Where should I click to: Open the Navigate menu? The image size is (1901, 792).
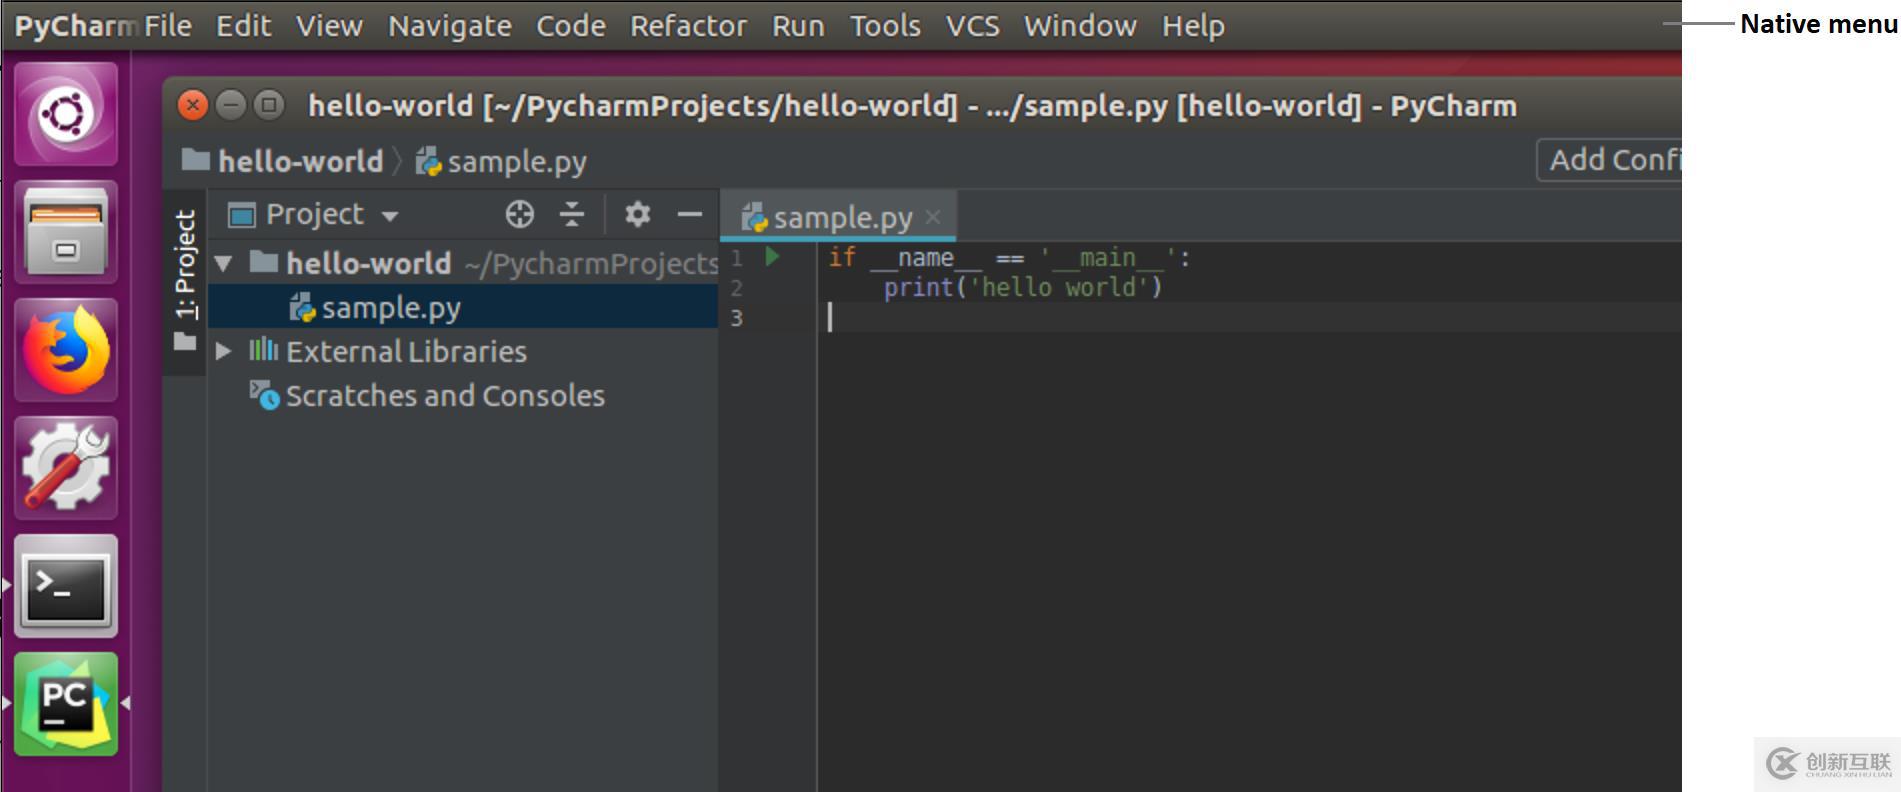[x=450, y=25]
